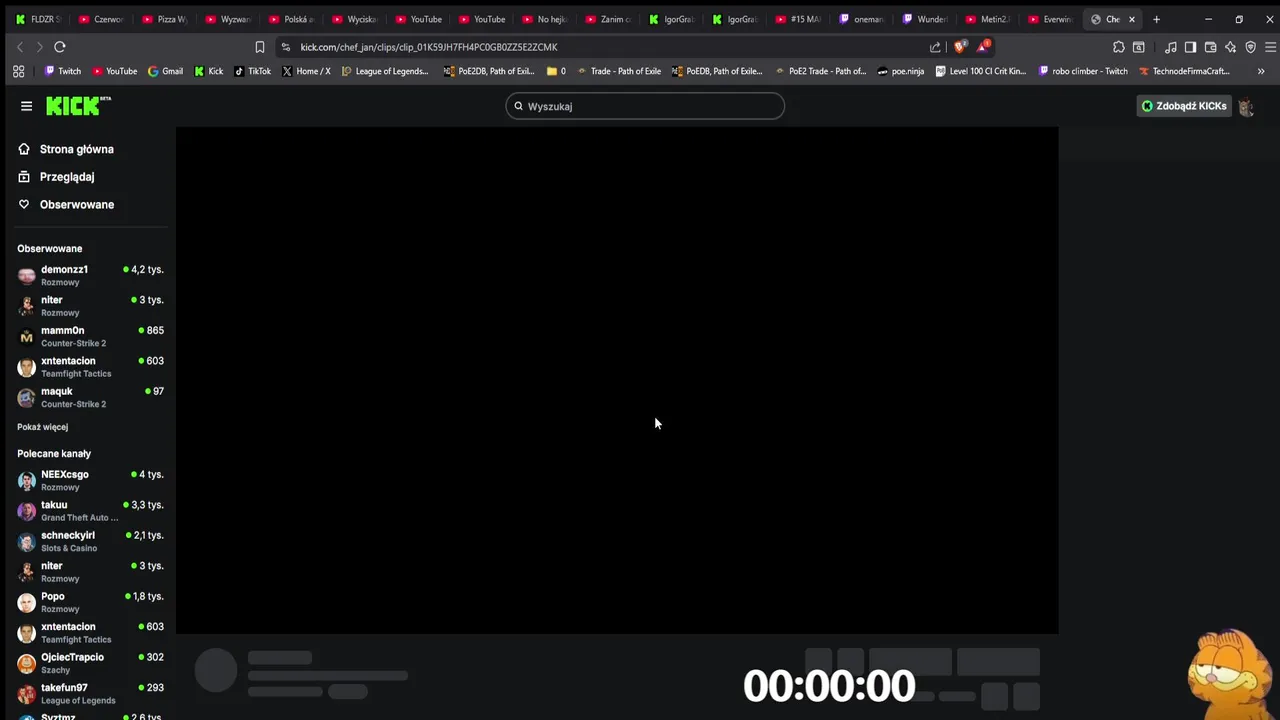Open the Leo AI sparkle icon
Image resolution: width=1280 pixels, height=720 pixels.
click(1230, 47)
